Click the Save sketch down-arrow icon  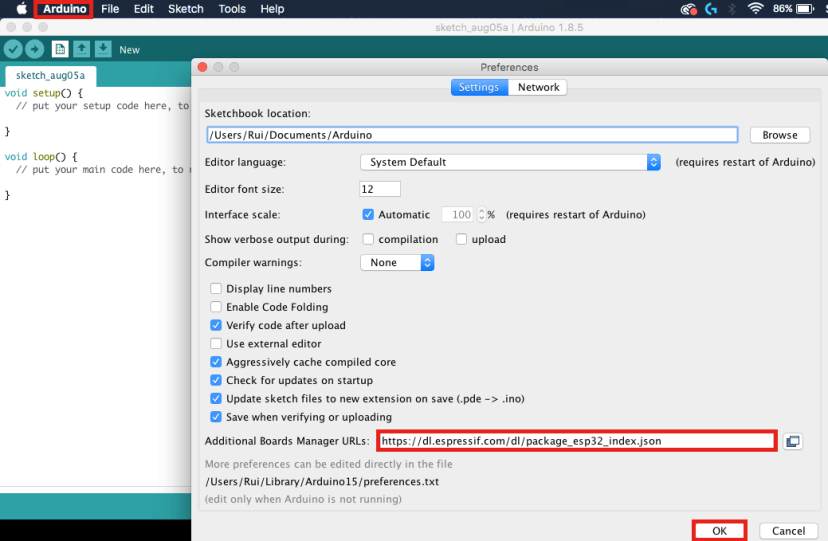[x=102, y=49]
